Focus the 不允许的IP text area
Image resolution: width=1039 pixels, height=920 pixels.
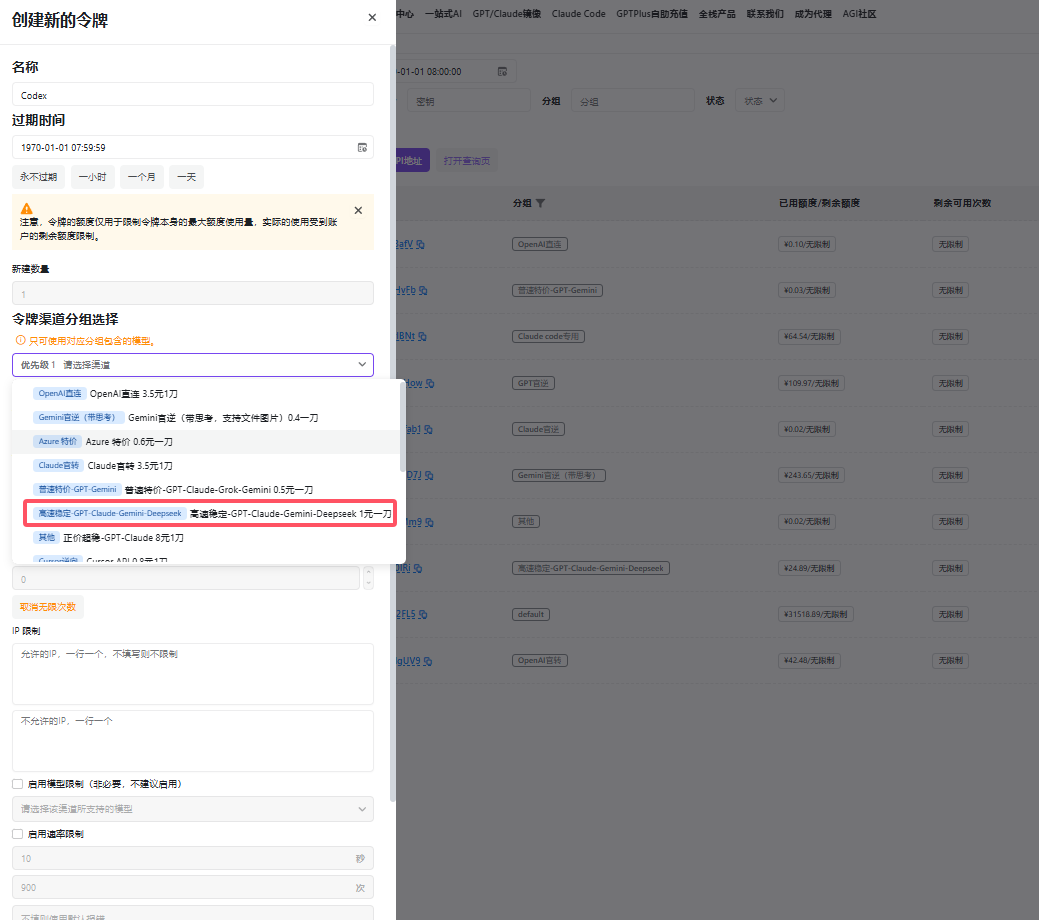click(193, 741)
